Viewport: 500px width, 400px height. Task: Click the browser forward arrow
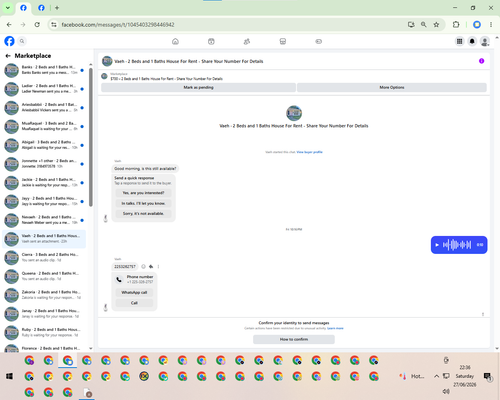[x=23, y=25]
